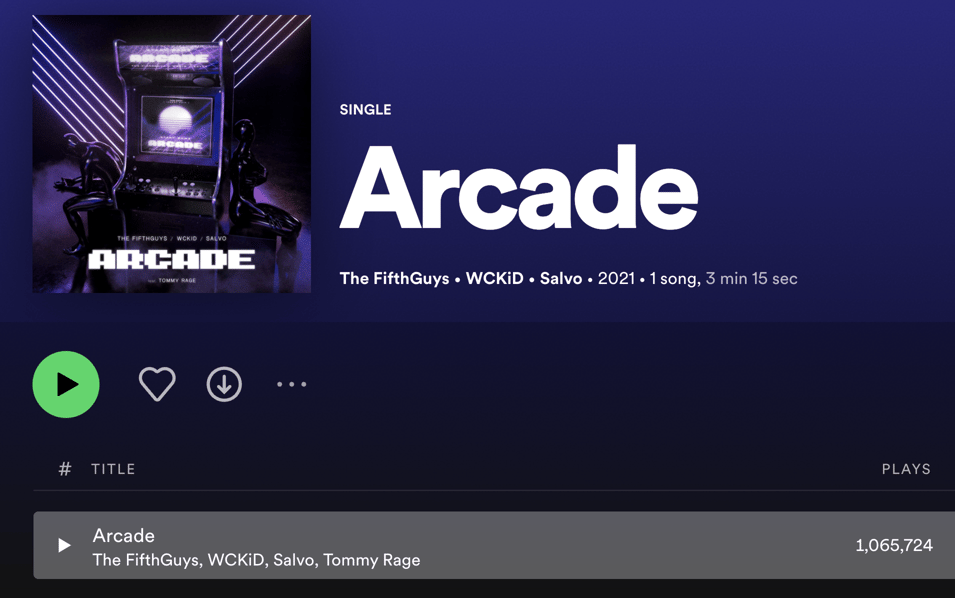Click the # column header
The height and width of the screenshot is (598, 955).
[x=65, y=469]
